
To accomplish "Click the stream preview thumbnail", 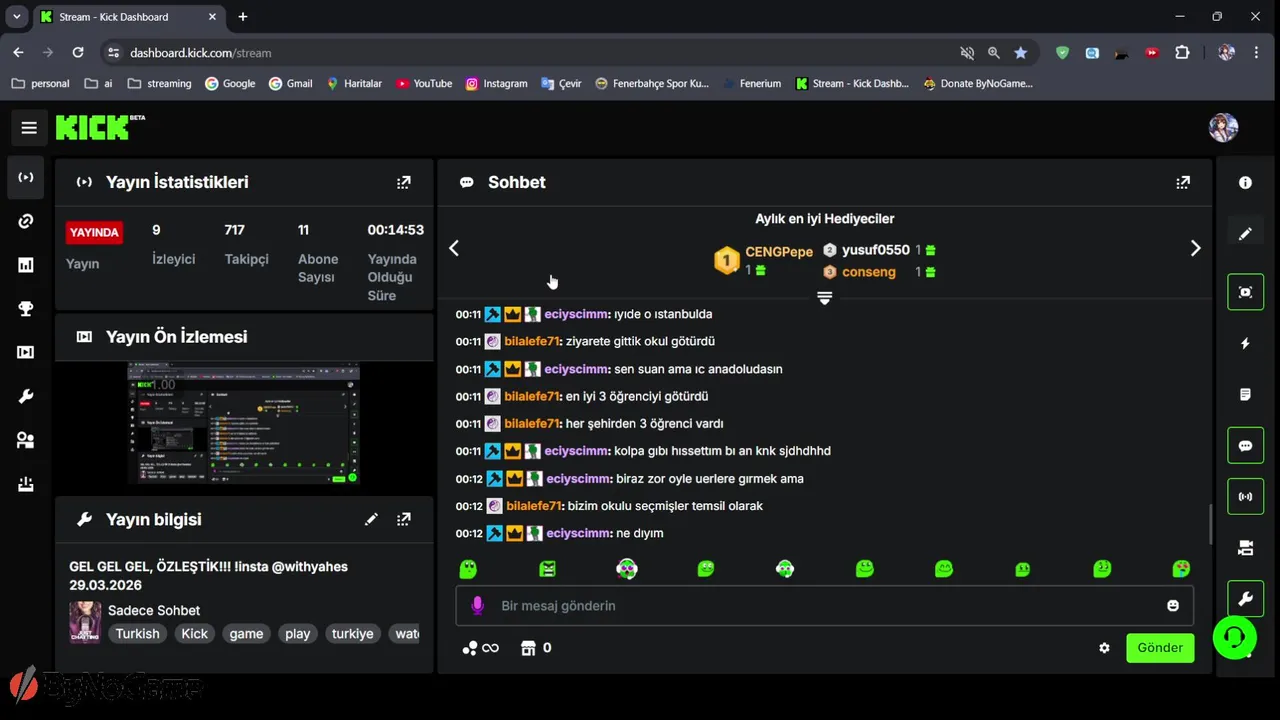I will (x=243, y=424).
